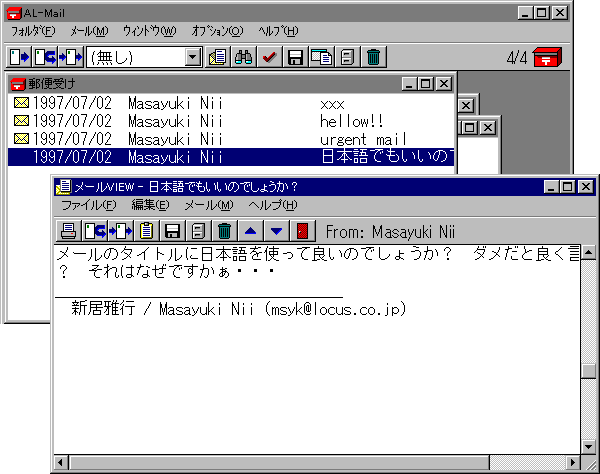Select the 'urgent mail' message row
The image size is (600, 474).
pos(230,139)
